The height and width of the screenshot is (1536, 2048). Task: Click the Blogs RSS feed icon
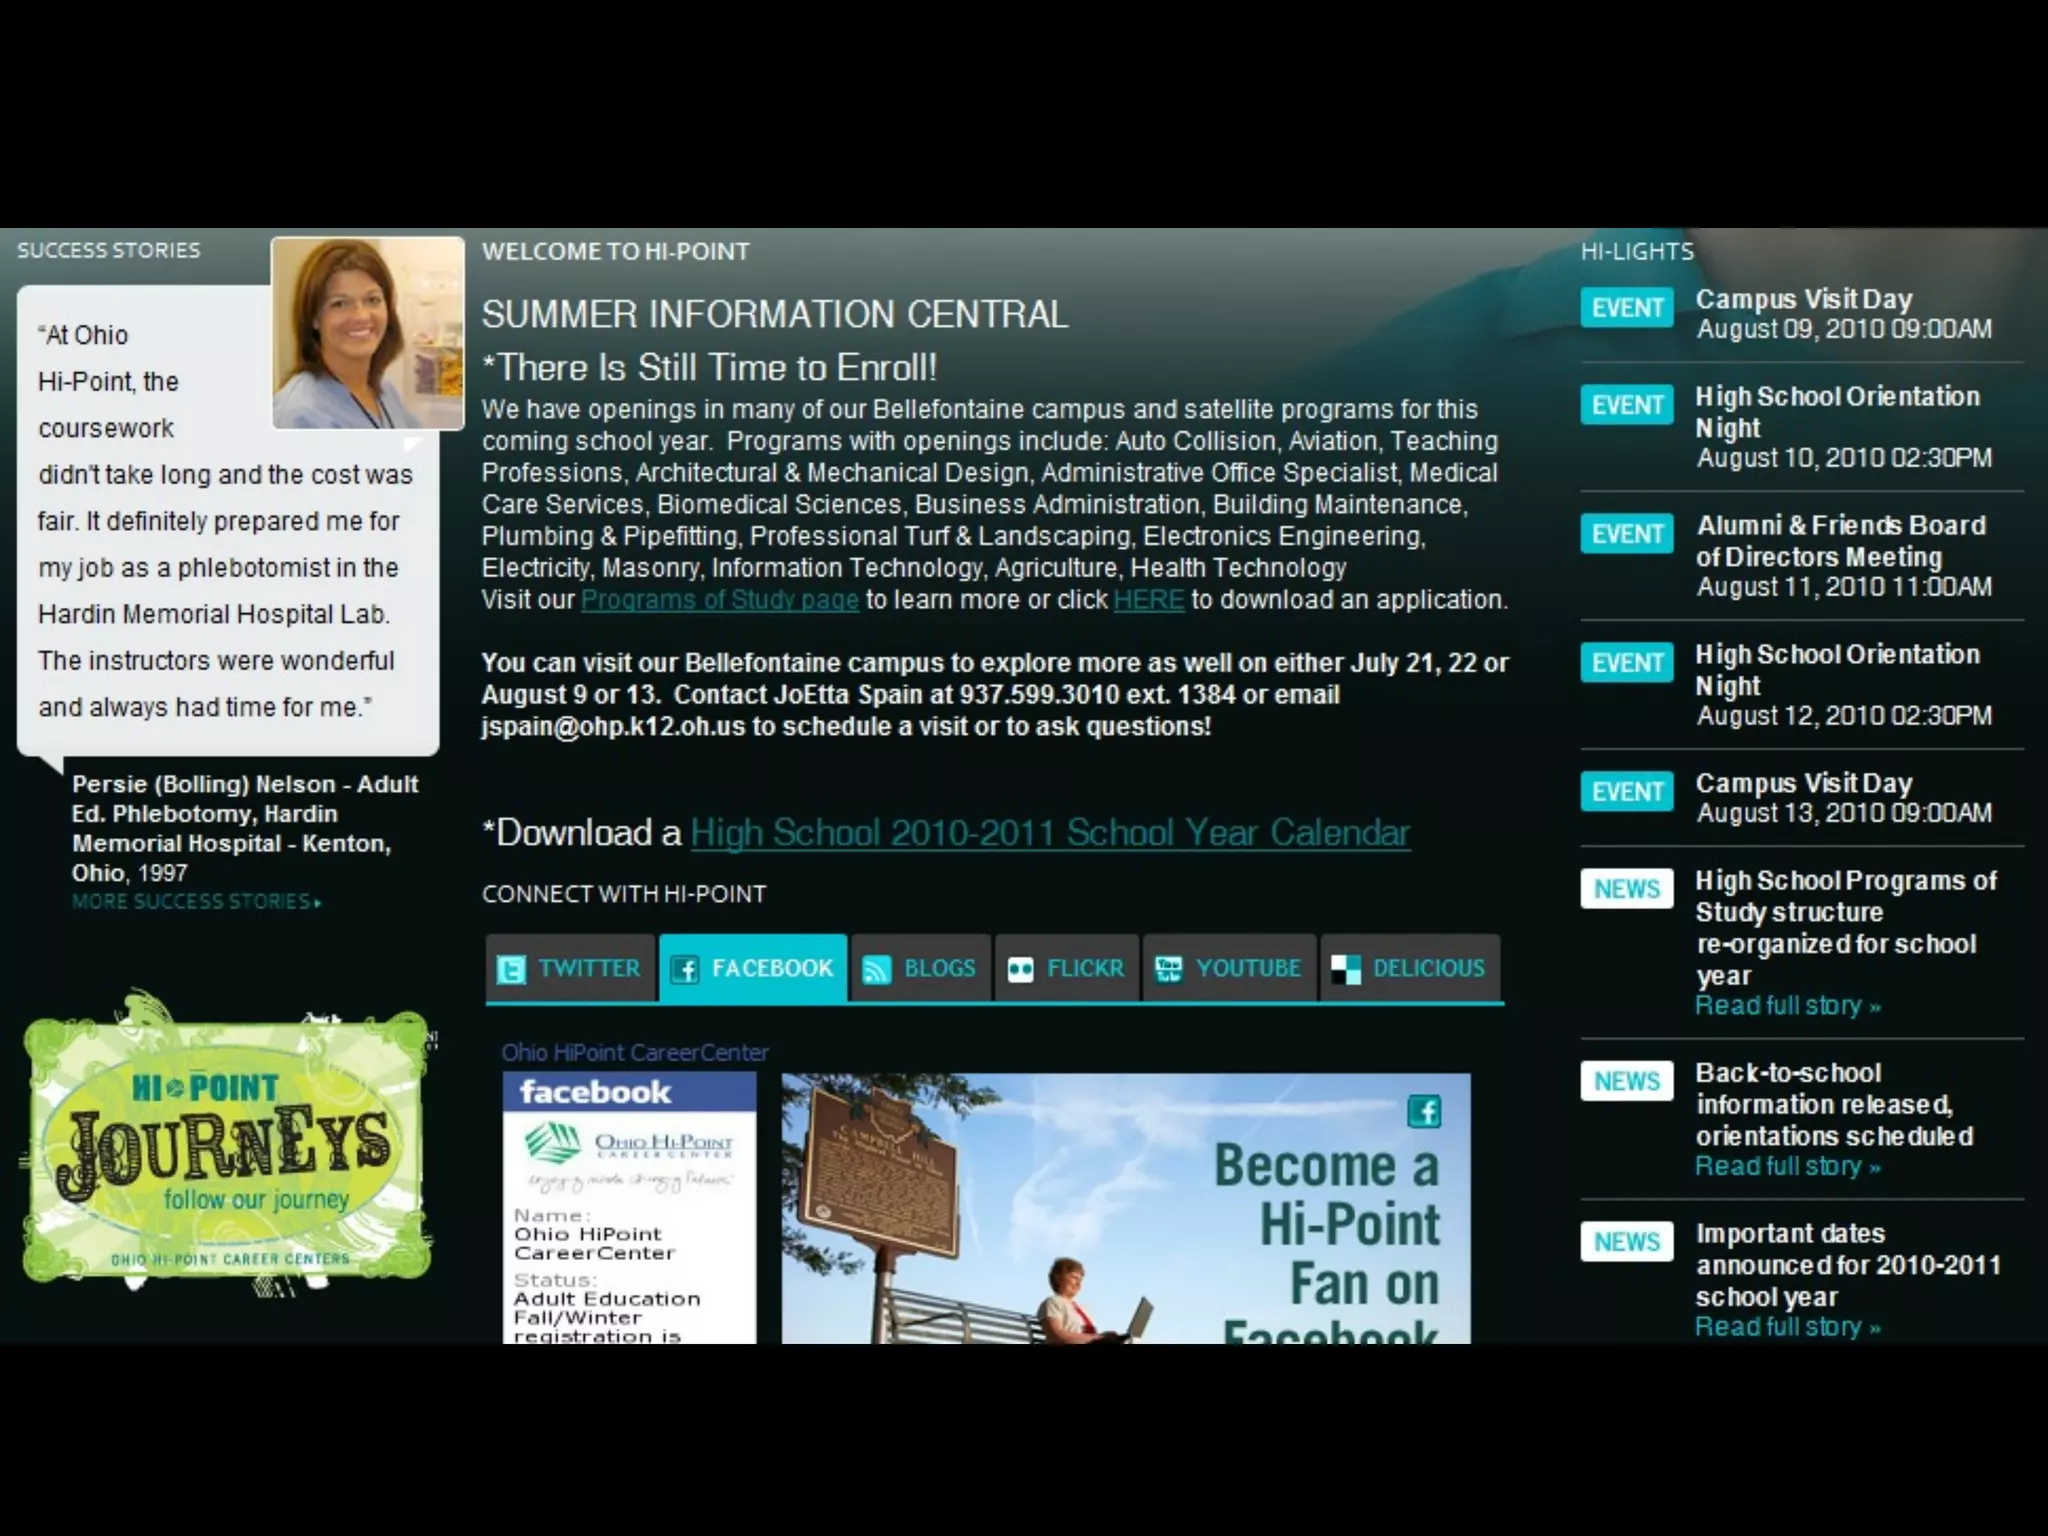876,969
